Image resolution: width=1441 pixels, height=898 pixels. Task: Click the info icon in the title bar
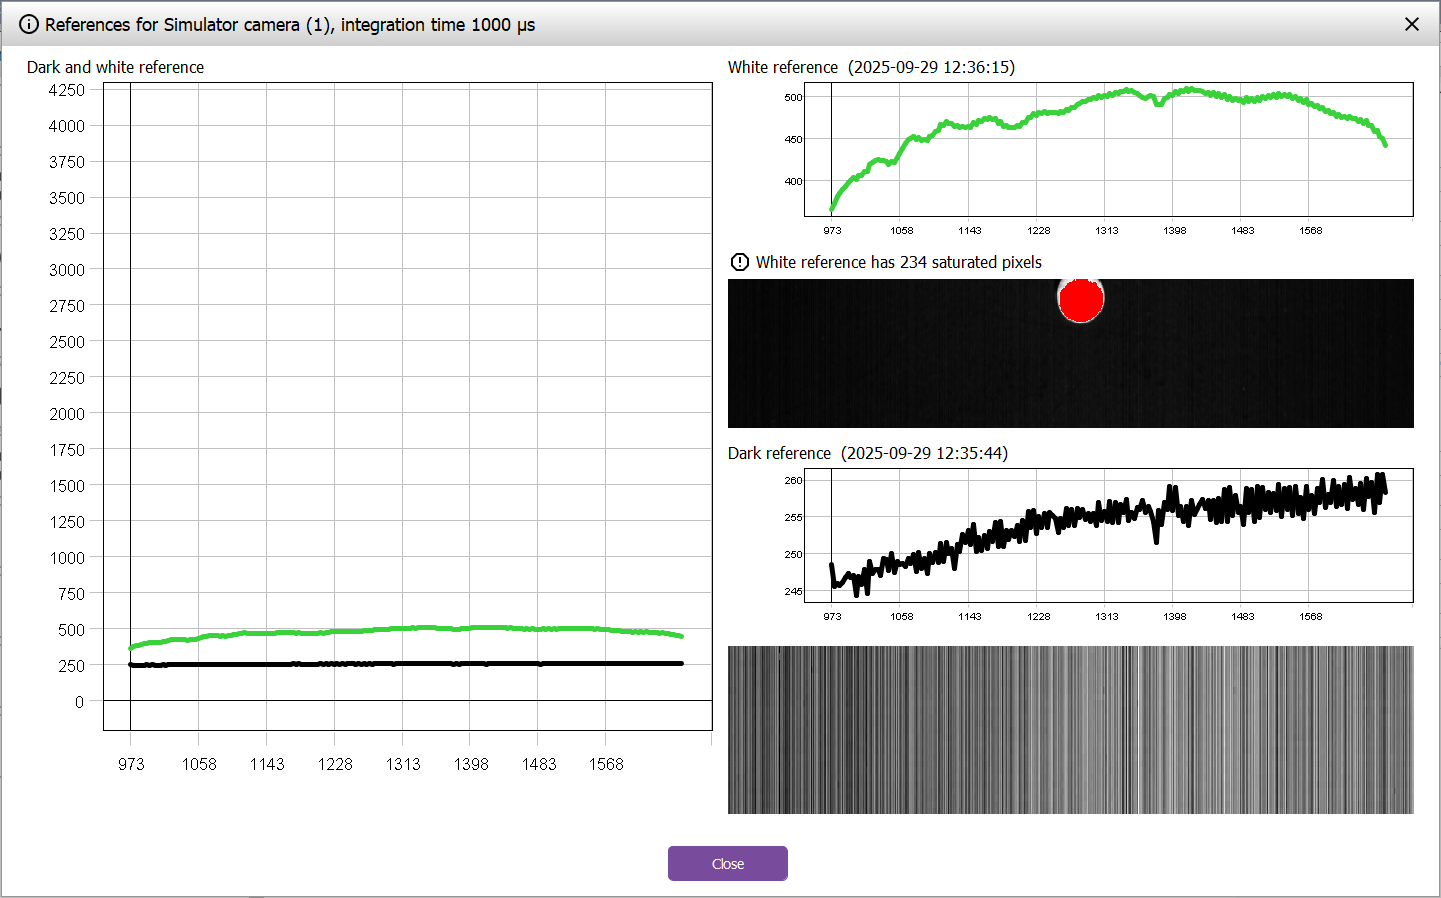click(29, 25)
